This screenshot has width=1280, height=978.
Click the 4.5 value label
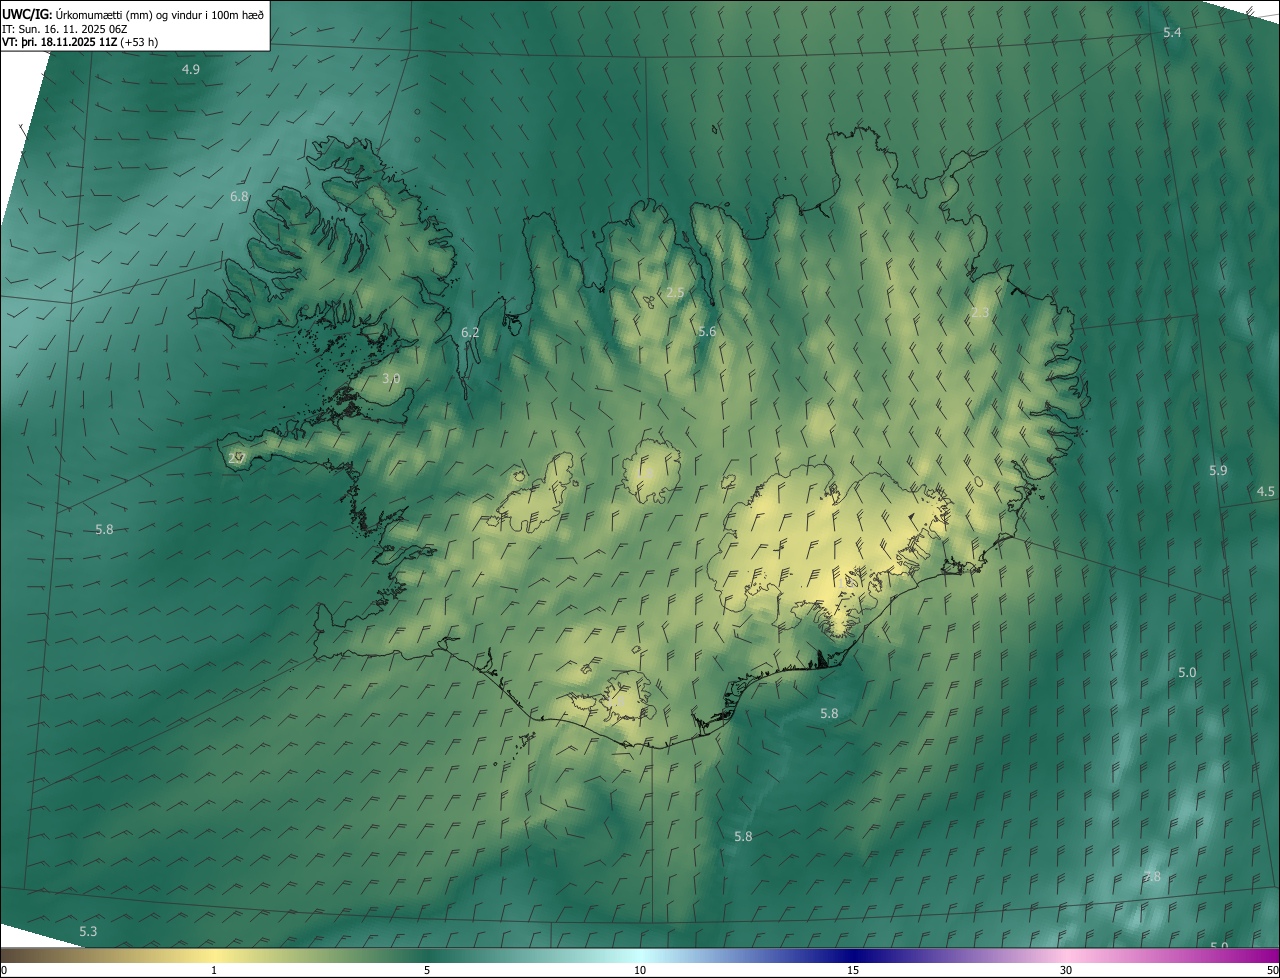1266,491
